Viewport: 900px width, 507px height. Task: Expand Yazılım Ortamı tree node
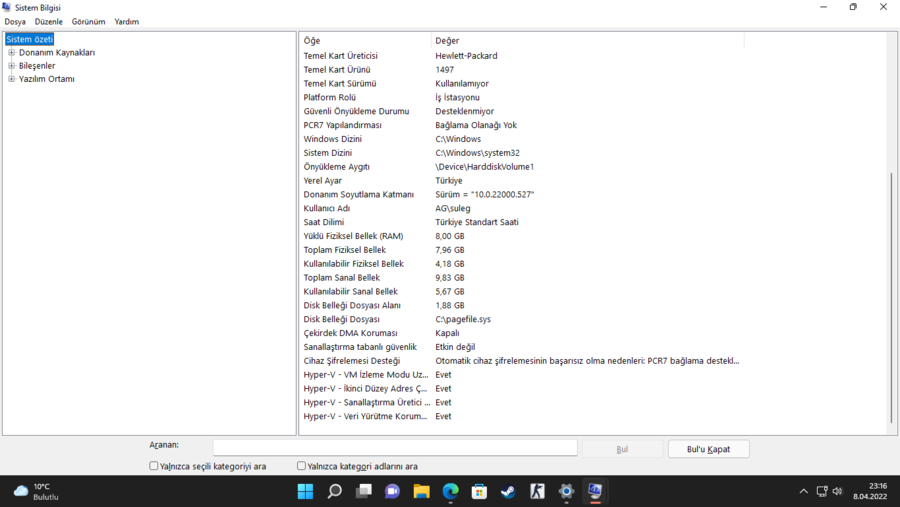pyautogui.click(x=11, y=79)
